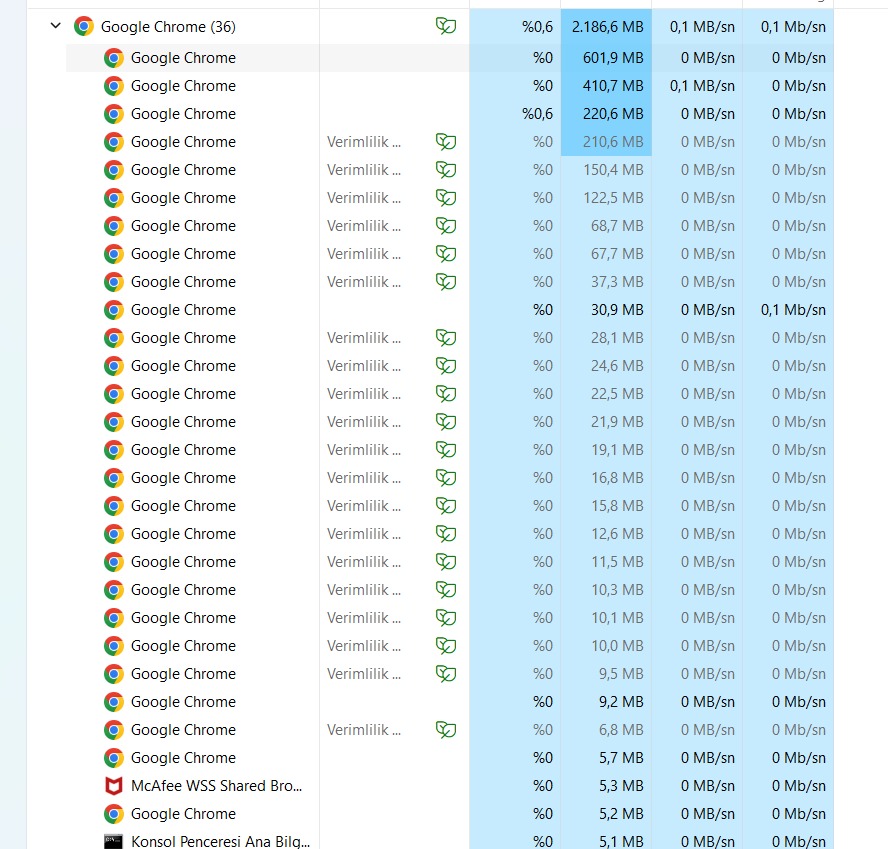
Task: Click the 5,2 MB memory value
Action: (x=621, y=814)
